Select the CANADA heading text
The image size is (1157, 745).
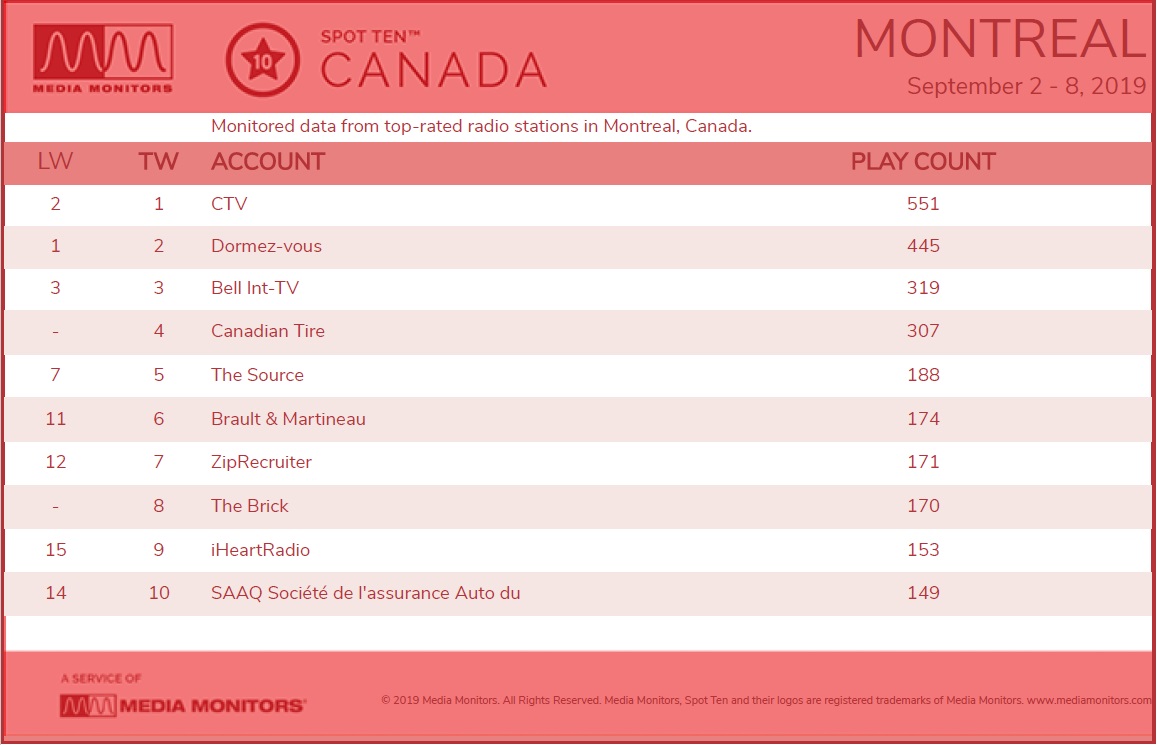pyautogui.click(x=434, y=71)
